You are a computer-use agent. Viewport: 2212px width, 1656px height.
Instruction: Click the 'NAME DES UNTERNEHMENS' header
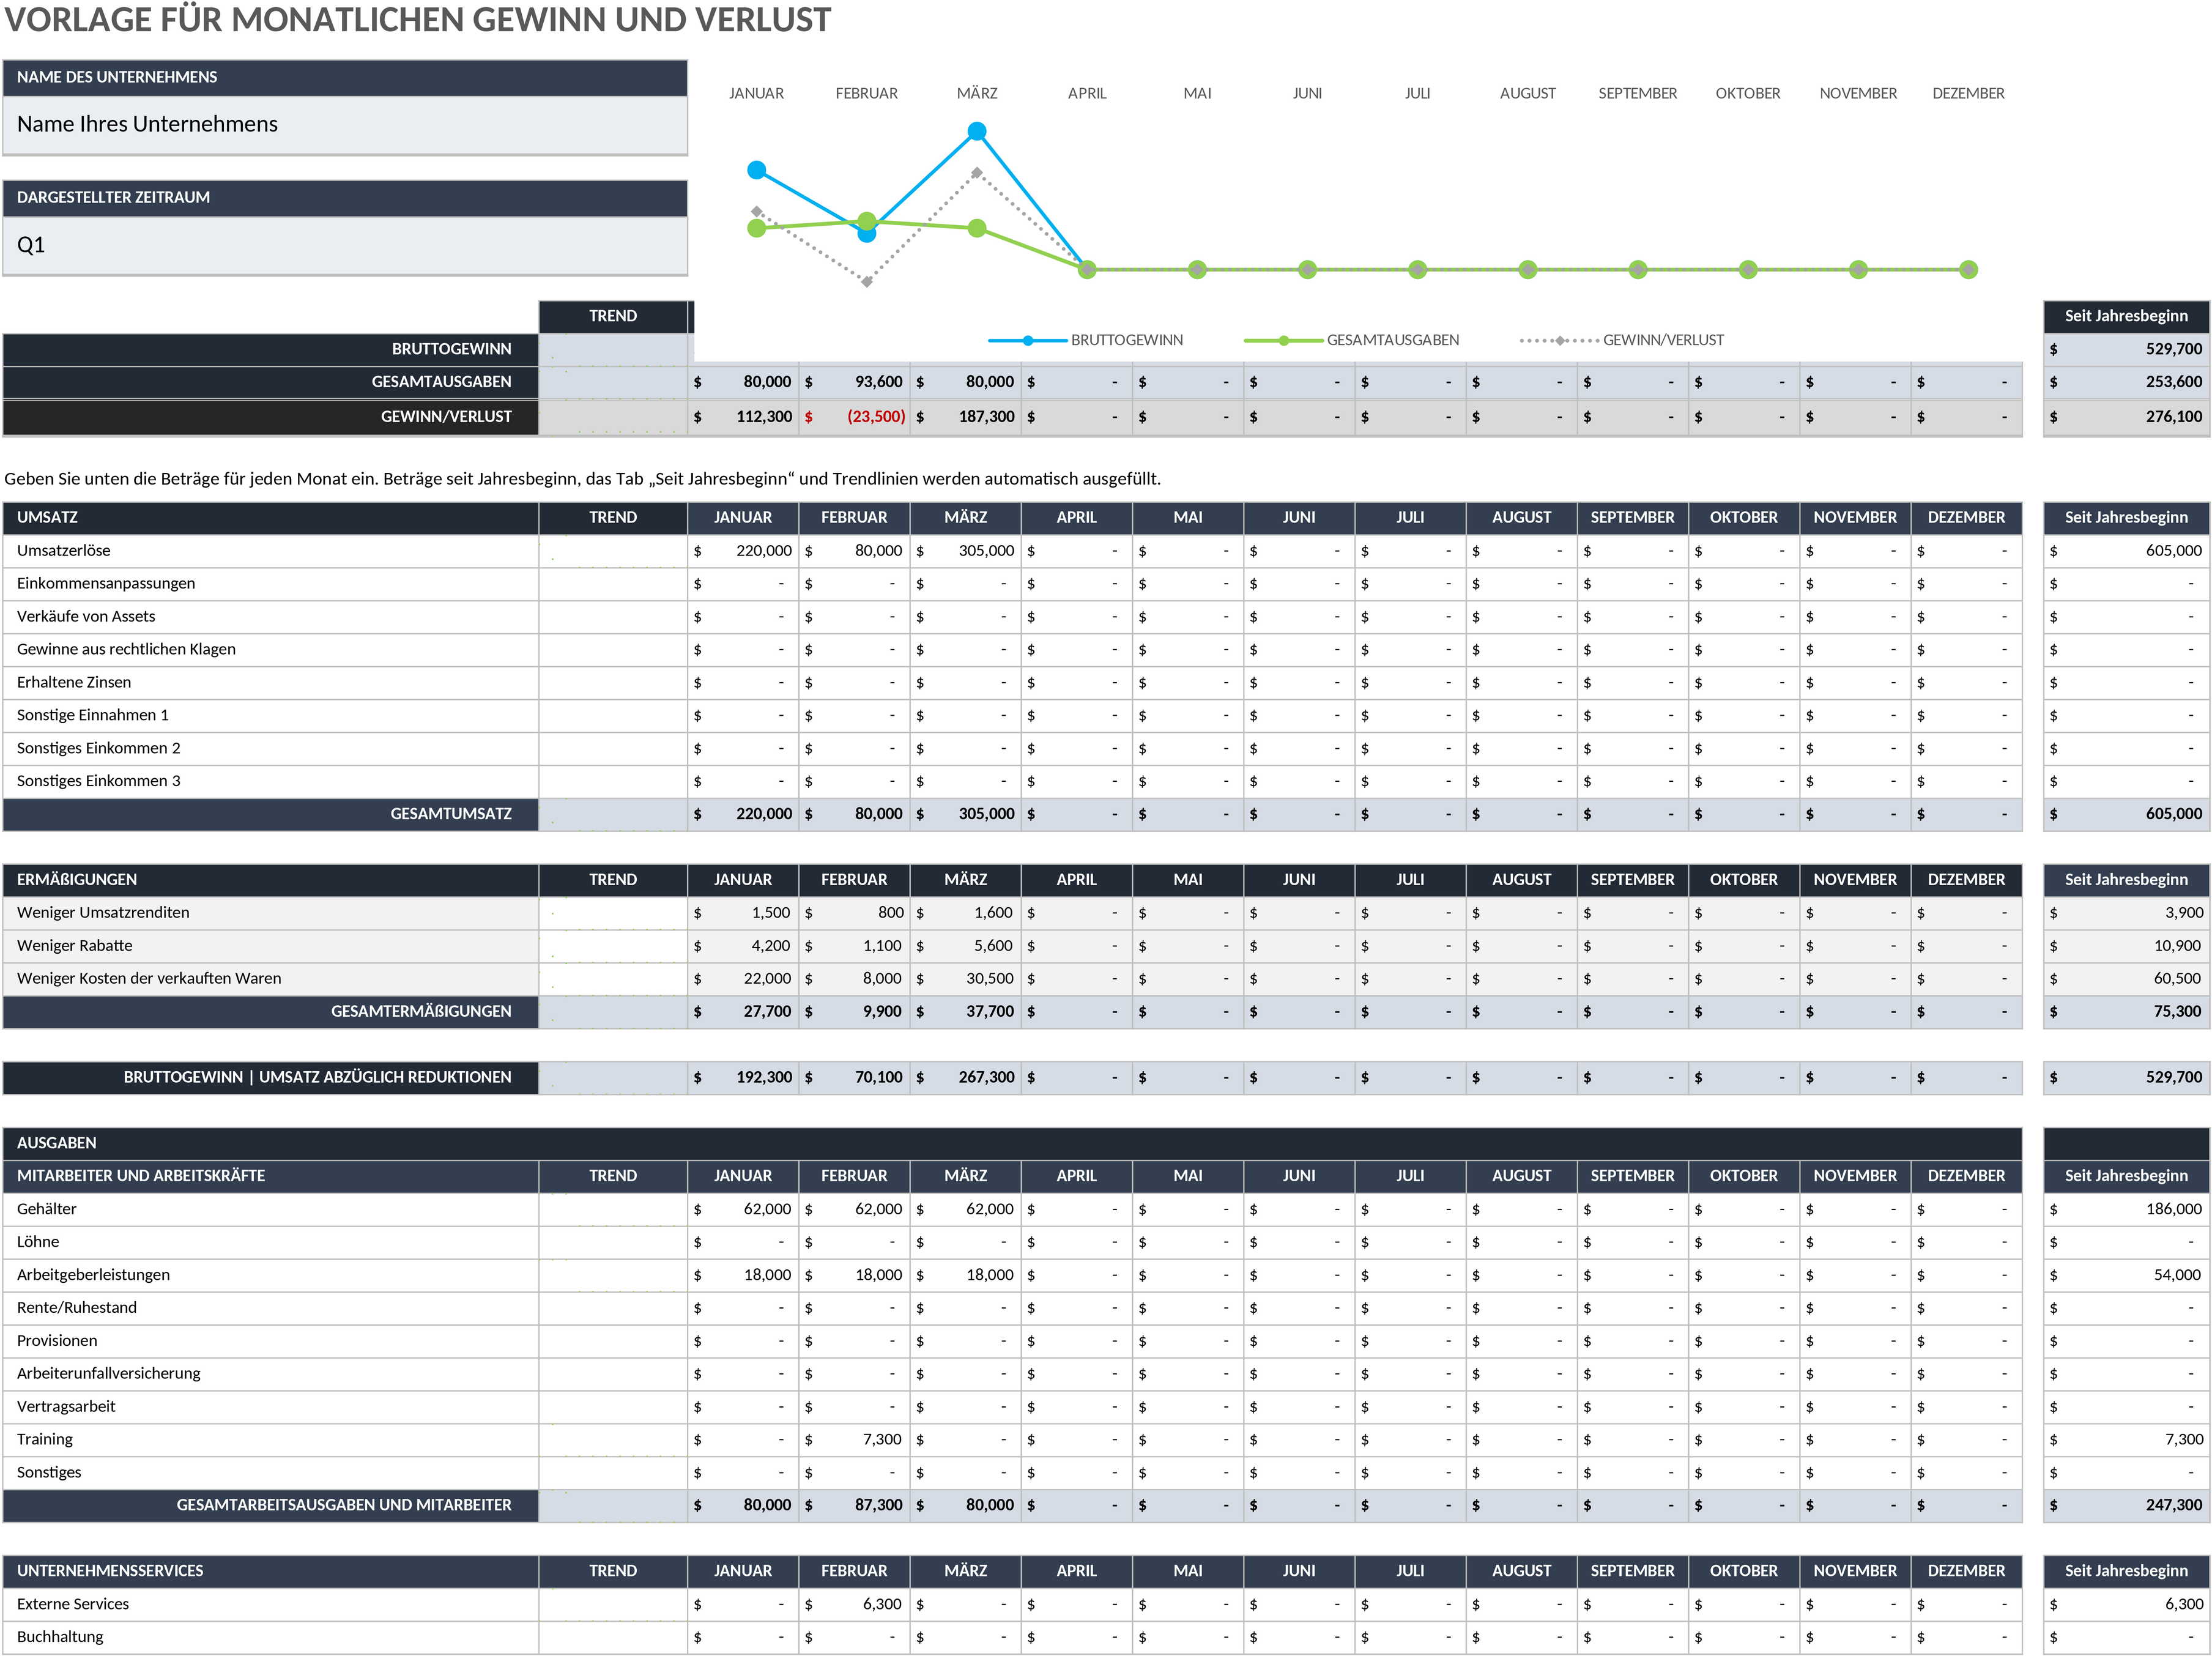coord(345,77)
